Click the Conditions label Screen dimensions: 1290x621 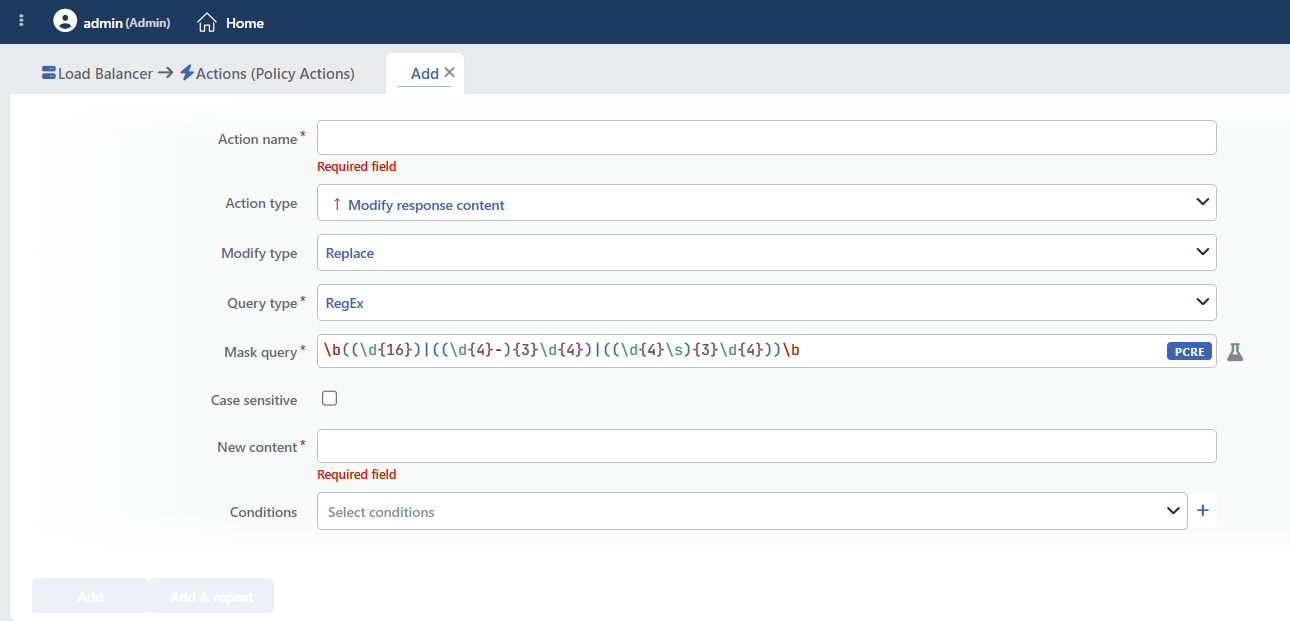click(x=264, y=512)
